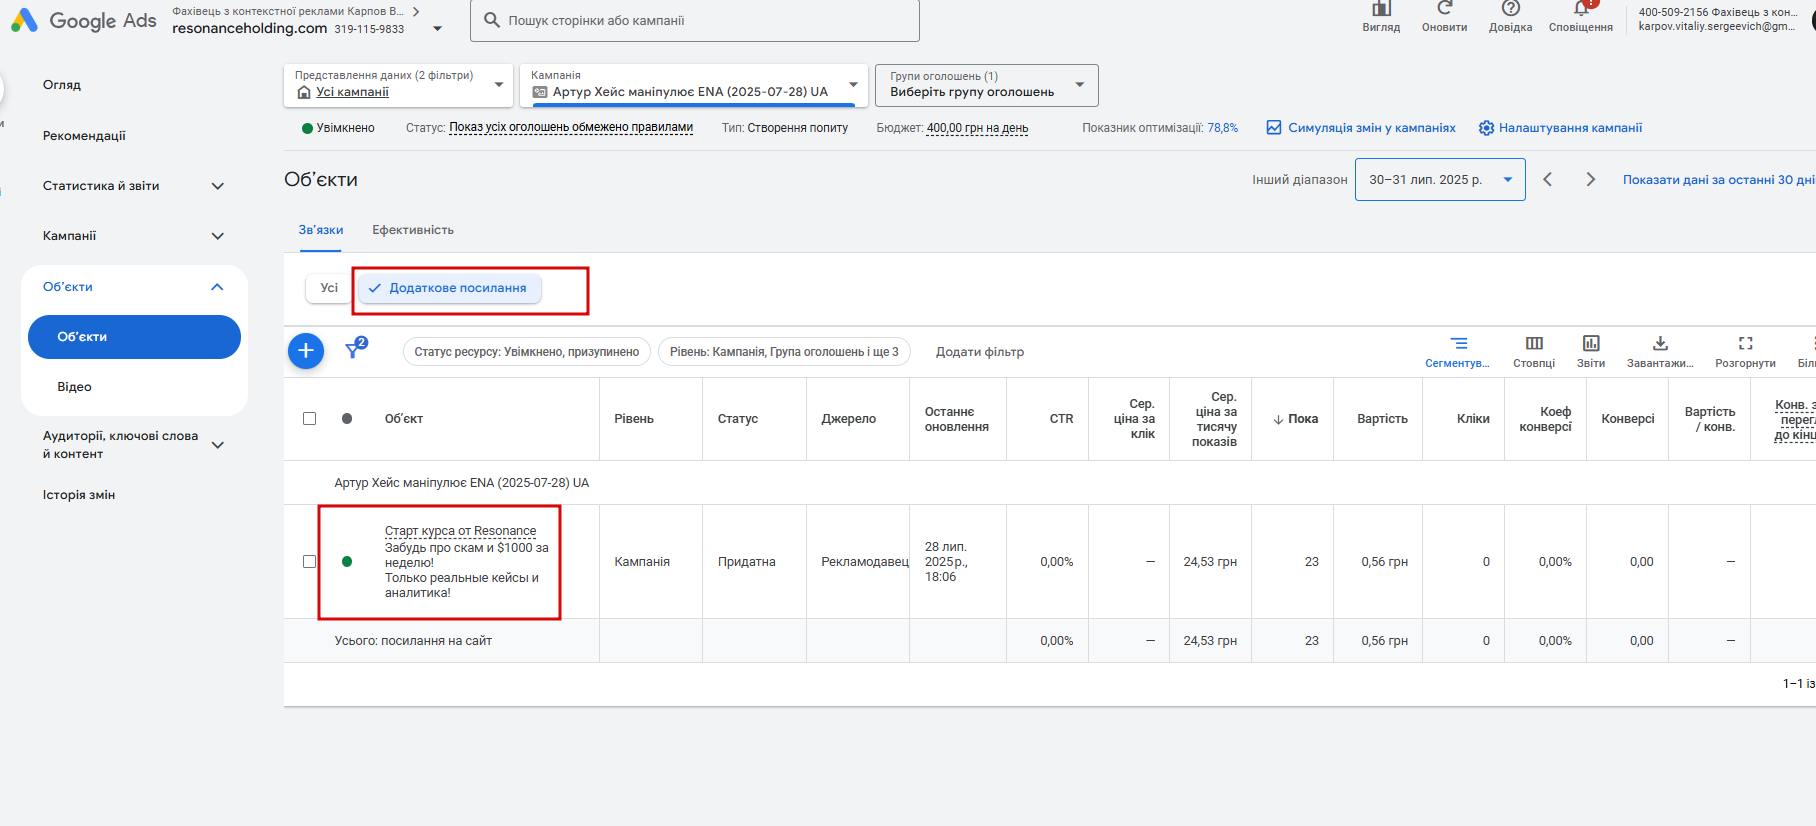Click the Кліки column header
This screenshot has width=1816, height=826.
tap(1473, 419)
